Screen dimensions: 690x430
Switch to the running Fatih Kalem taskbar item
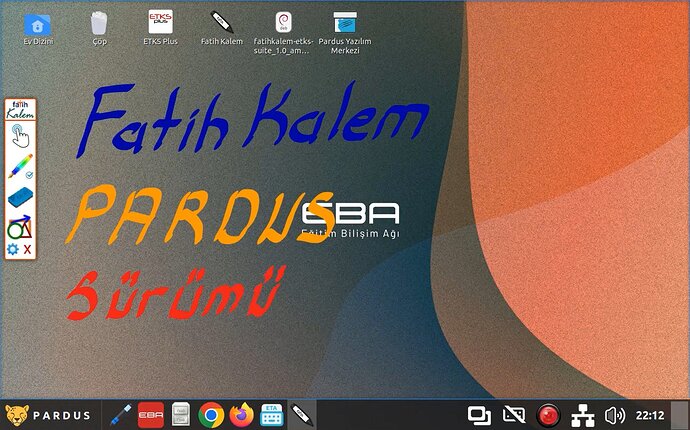302,415
